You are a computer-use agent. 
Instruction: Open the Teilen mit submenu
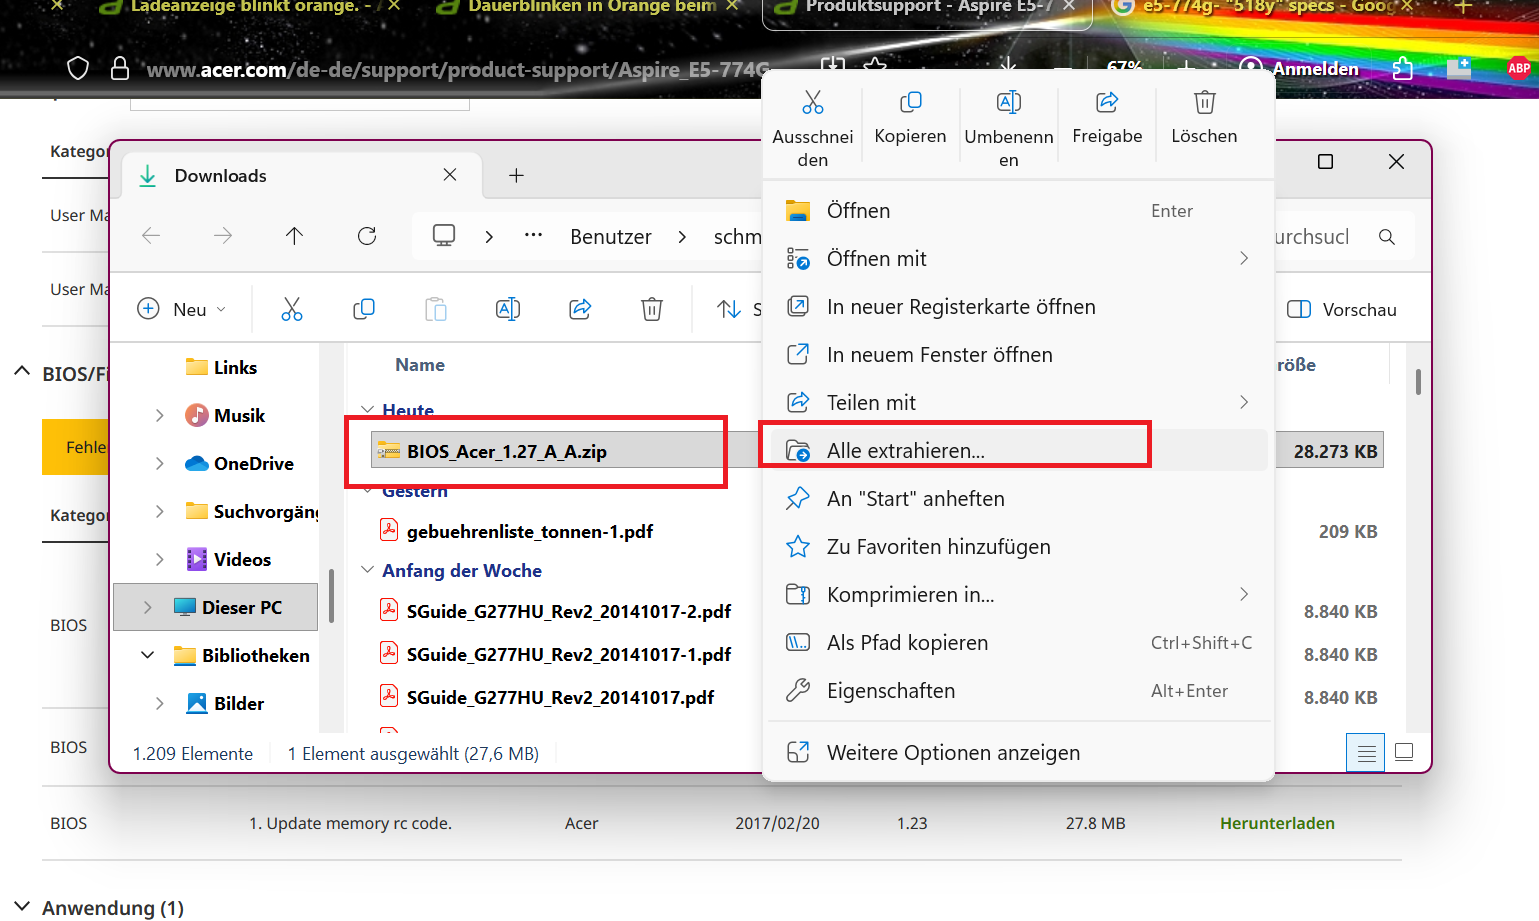[1018, 403]
